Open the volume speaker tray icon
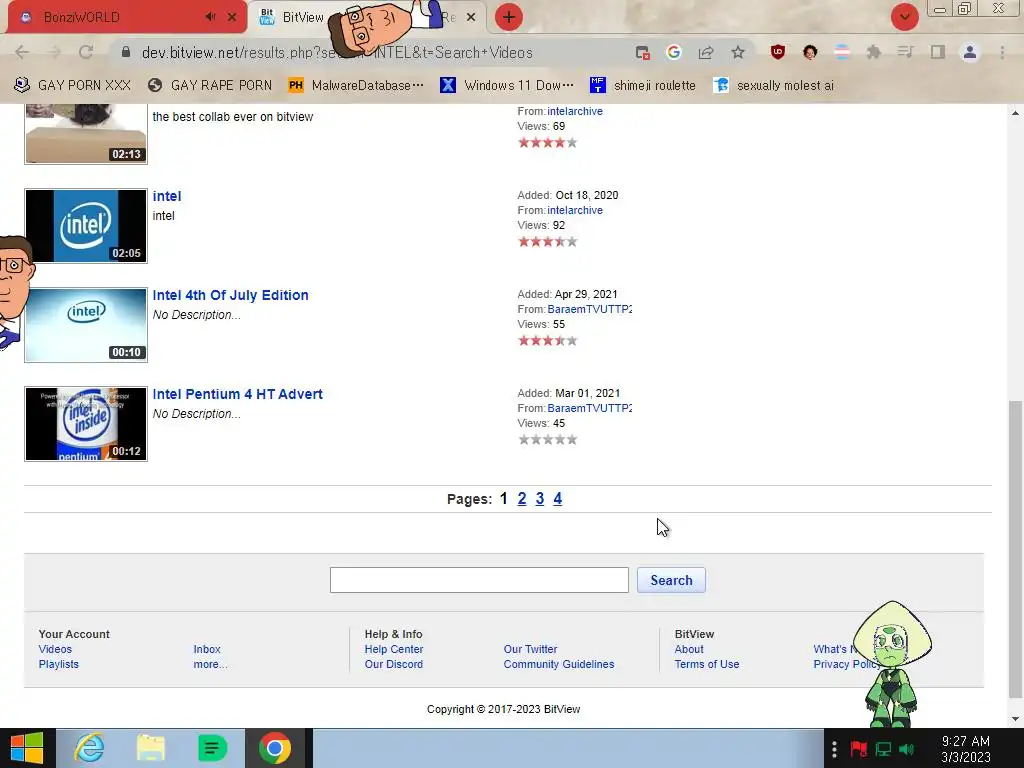 tap(906, 748)
